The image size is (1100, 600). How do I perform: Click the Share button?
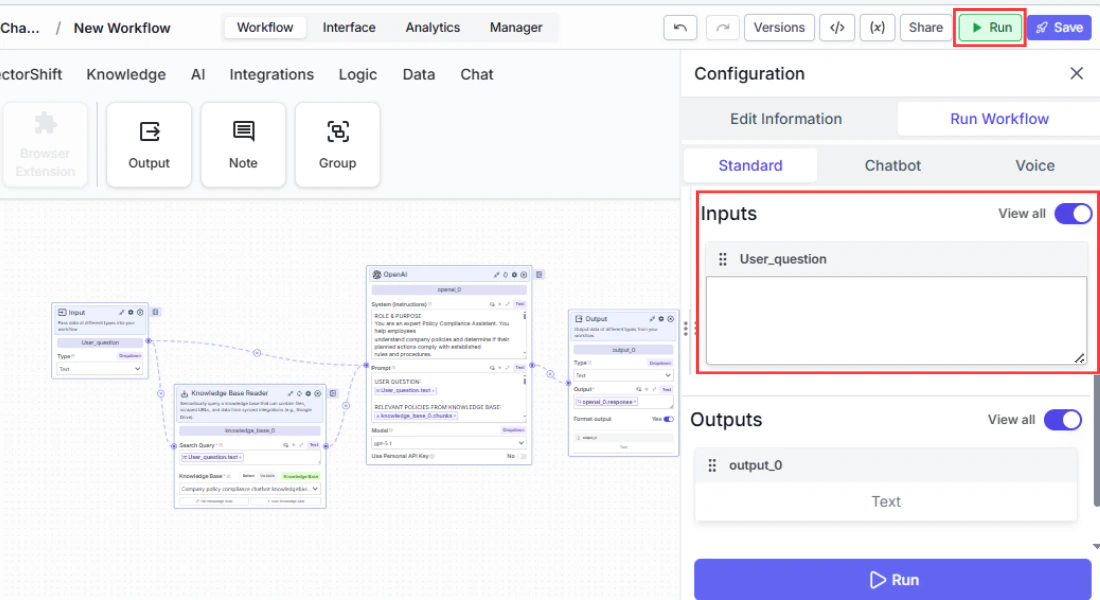coord(925,28)
